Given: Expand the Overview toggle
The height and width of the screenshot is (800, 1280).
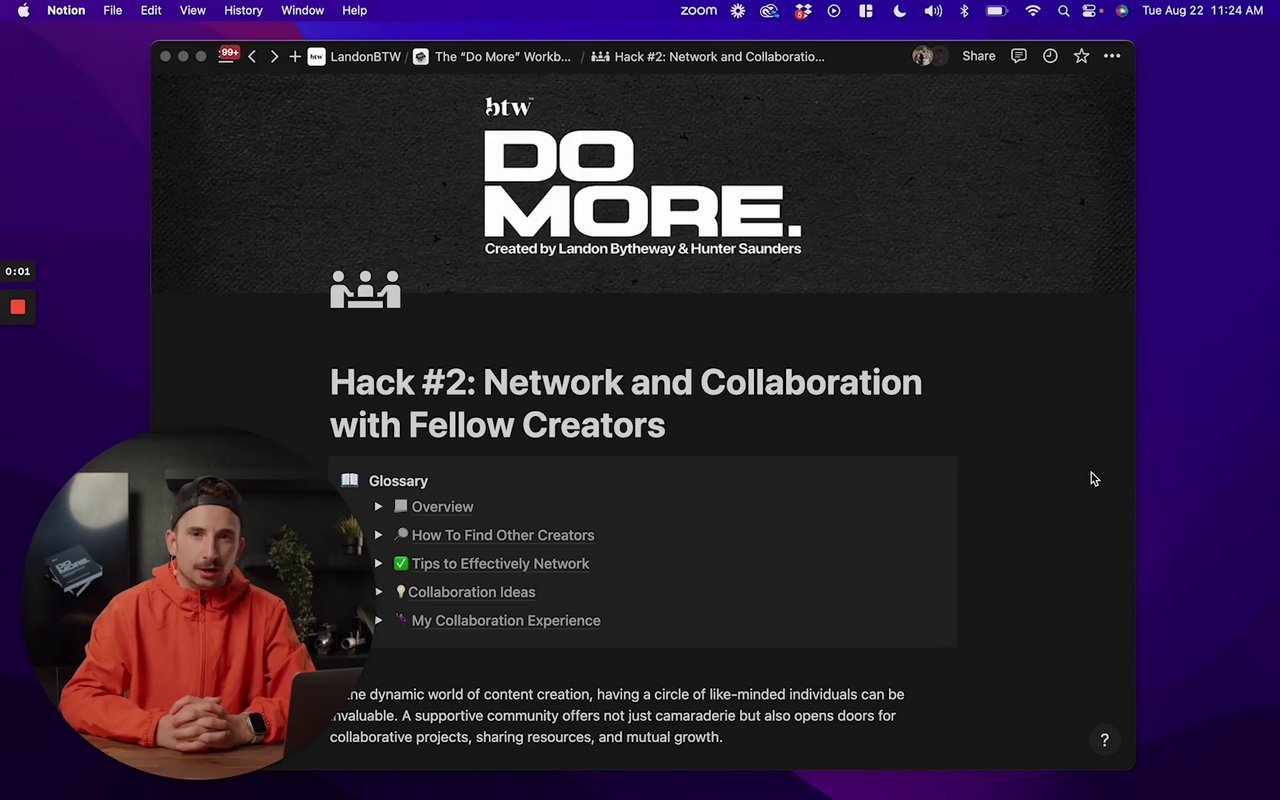Looking at the screenshot, I should [x=378, y=507].
